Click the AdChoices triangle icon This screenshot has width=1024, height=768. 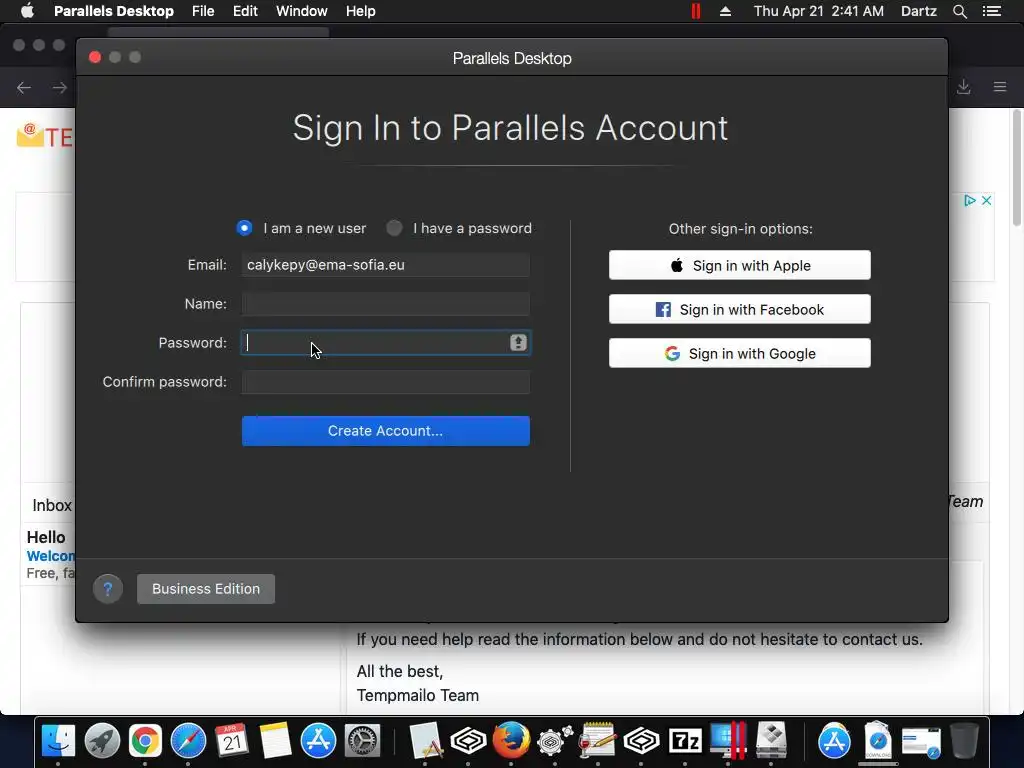tap(970, 200)
